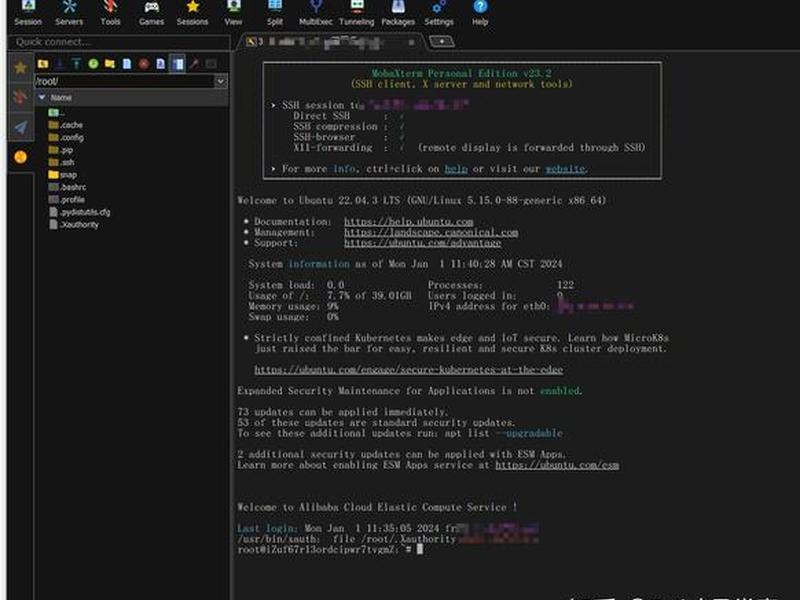Click the red delete icon in SFTP toolbar
This screenshot has width=800, height=600.
click(143, 64)
